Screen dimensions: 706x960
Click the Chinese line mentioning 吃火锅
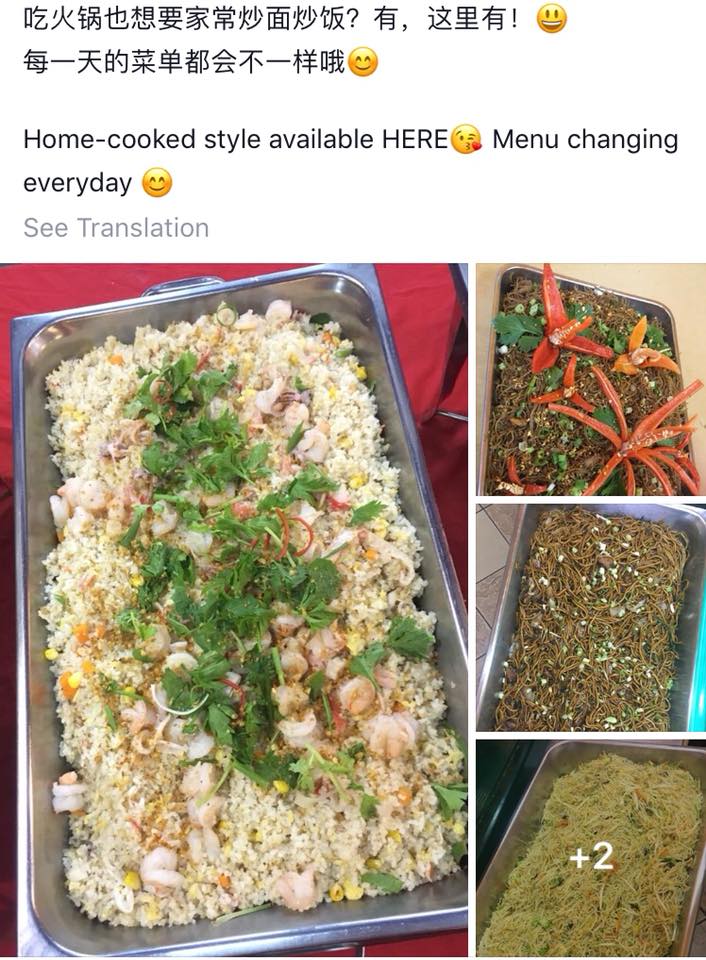(x=270, y=19)
